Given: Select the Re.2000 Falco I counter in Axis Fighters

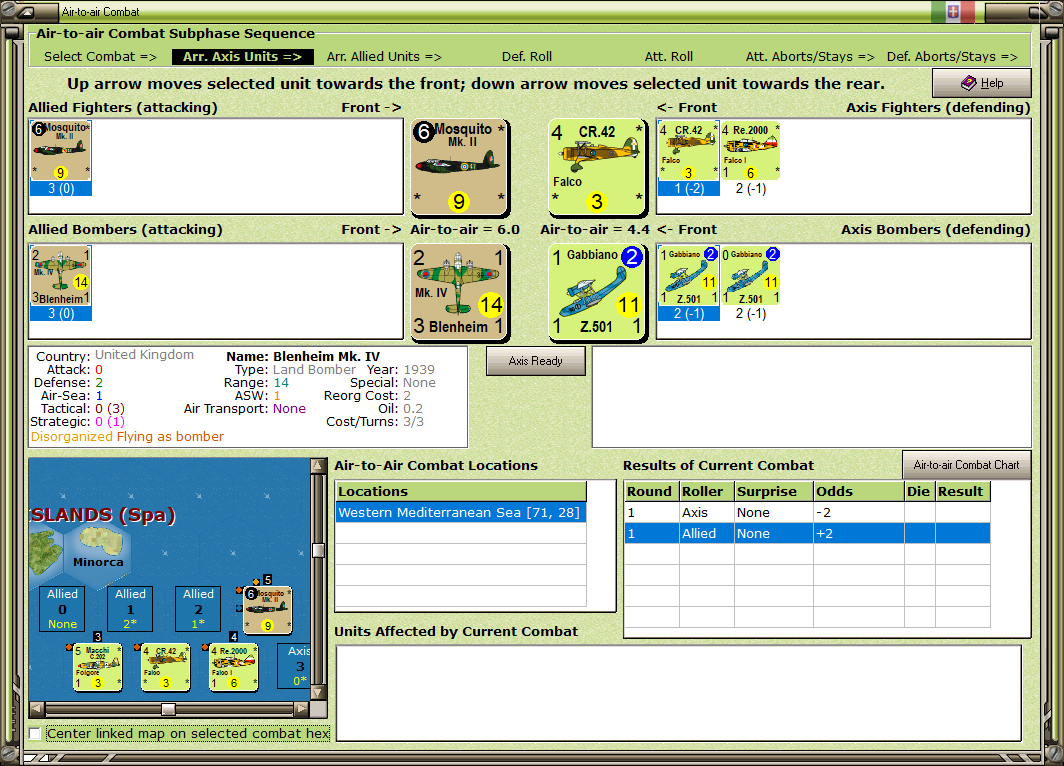Looking at the screenshot, I should pos(750,151).
